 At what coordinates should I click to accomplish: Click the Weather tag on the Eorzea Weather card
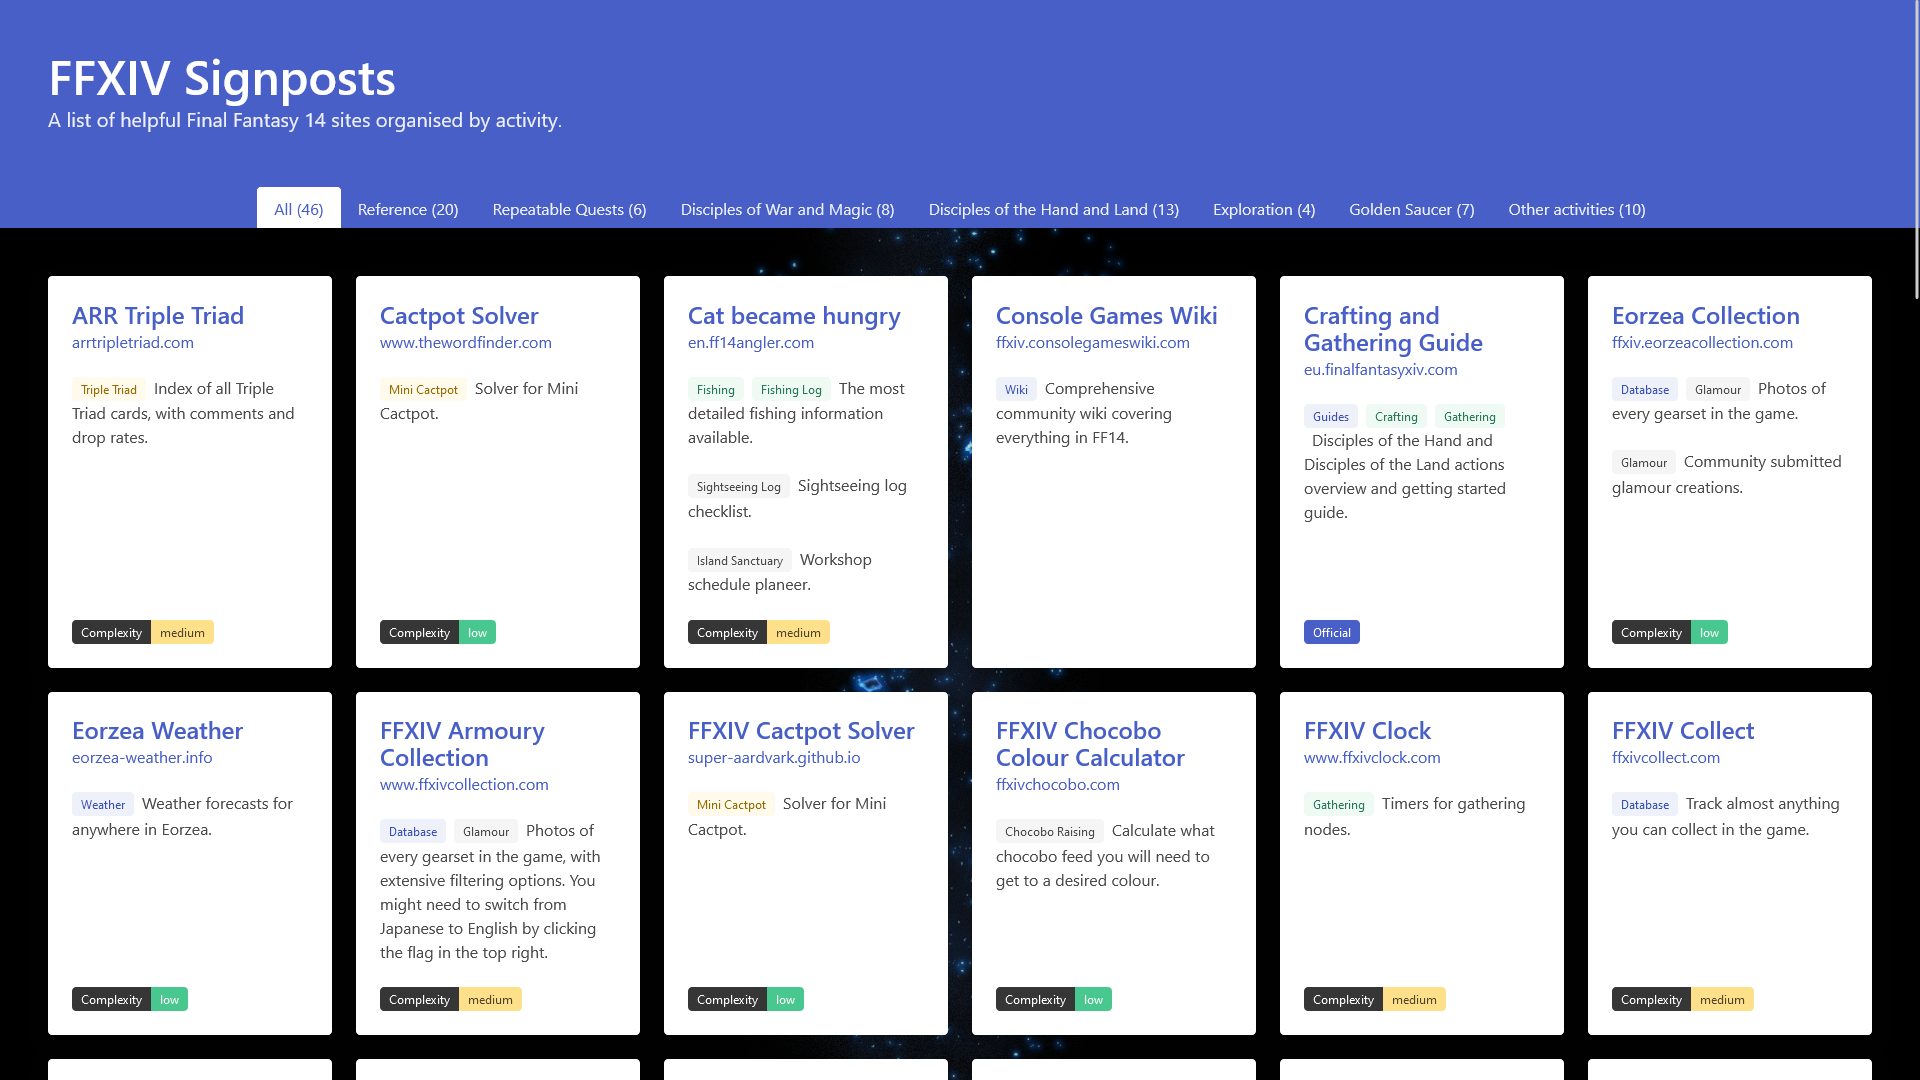103,805
